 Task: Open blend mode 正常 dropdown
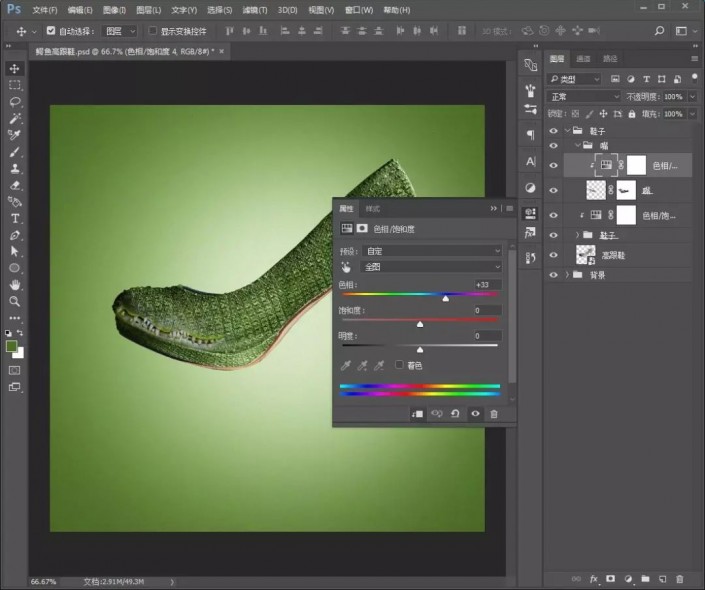click(584, 97)
